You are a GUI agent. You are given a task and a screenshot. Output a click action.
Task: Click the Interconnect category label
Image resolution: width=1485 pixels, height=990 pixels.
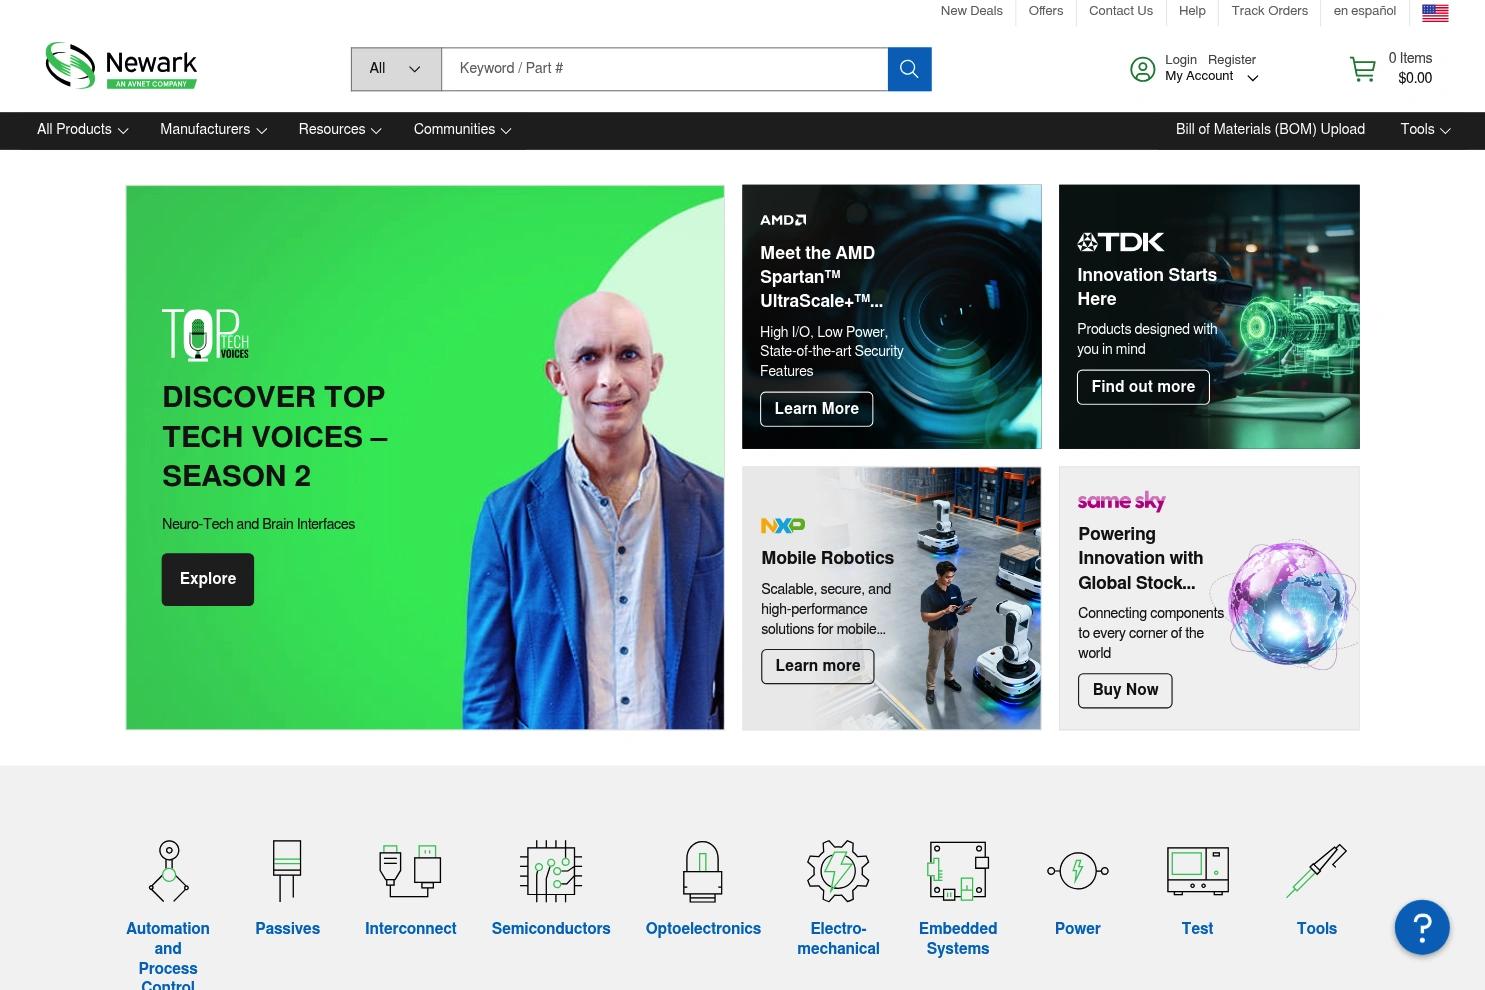click(x=410, y=929)
